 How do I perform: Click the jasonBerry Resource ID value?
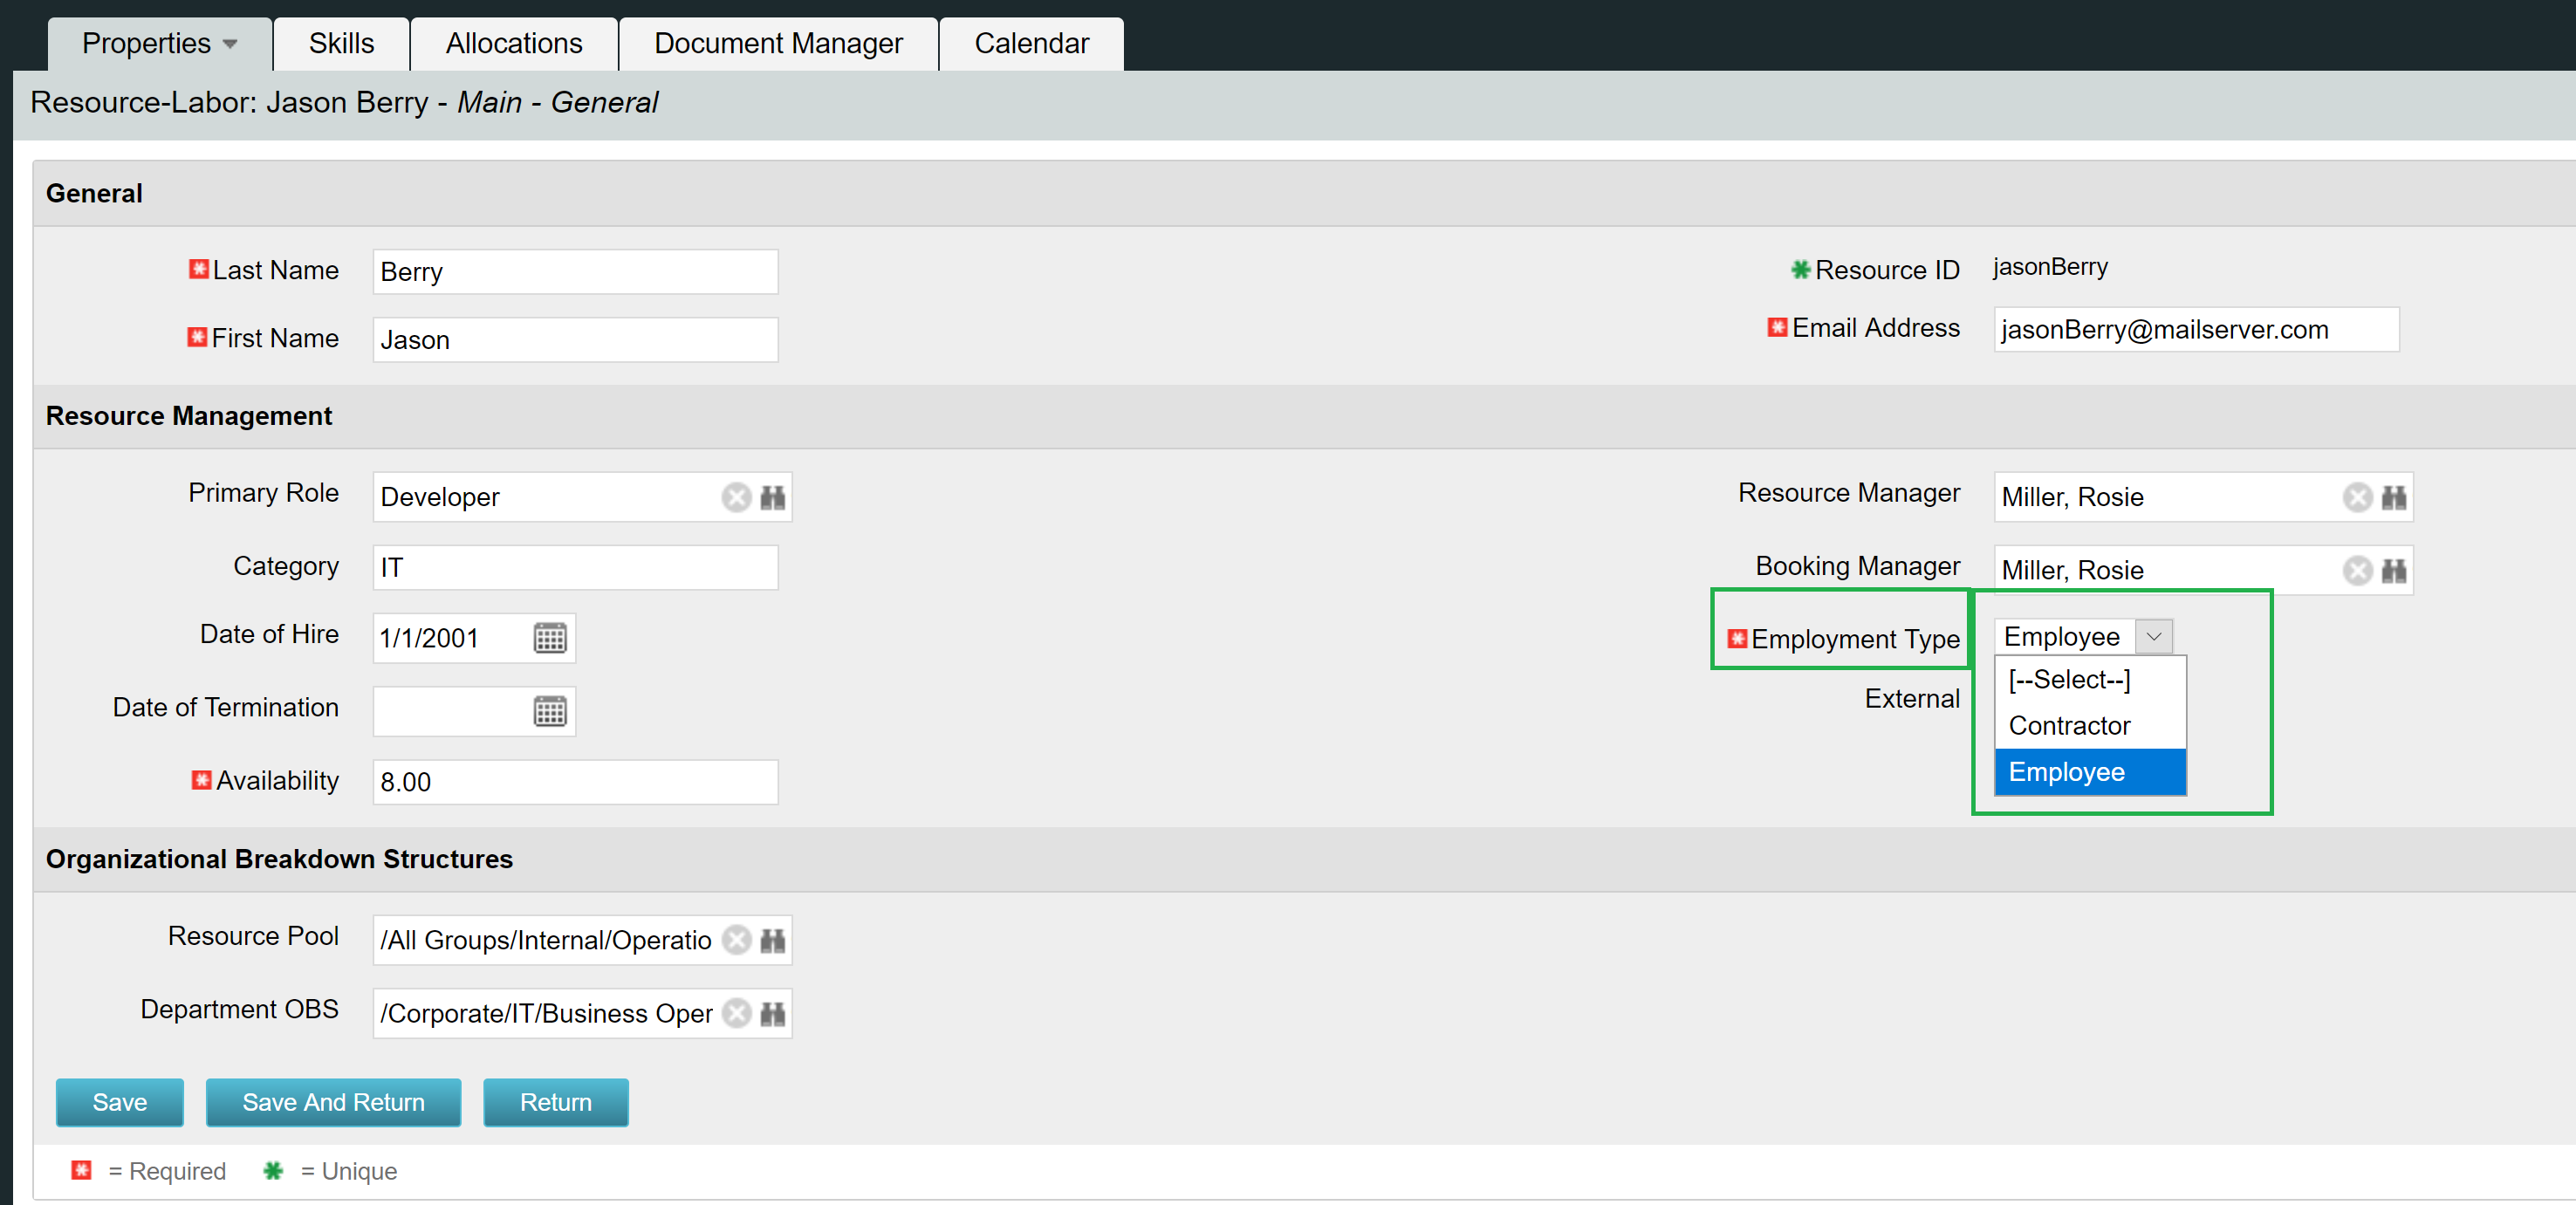click(2050, 267)
